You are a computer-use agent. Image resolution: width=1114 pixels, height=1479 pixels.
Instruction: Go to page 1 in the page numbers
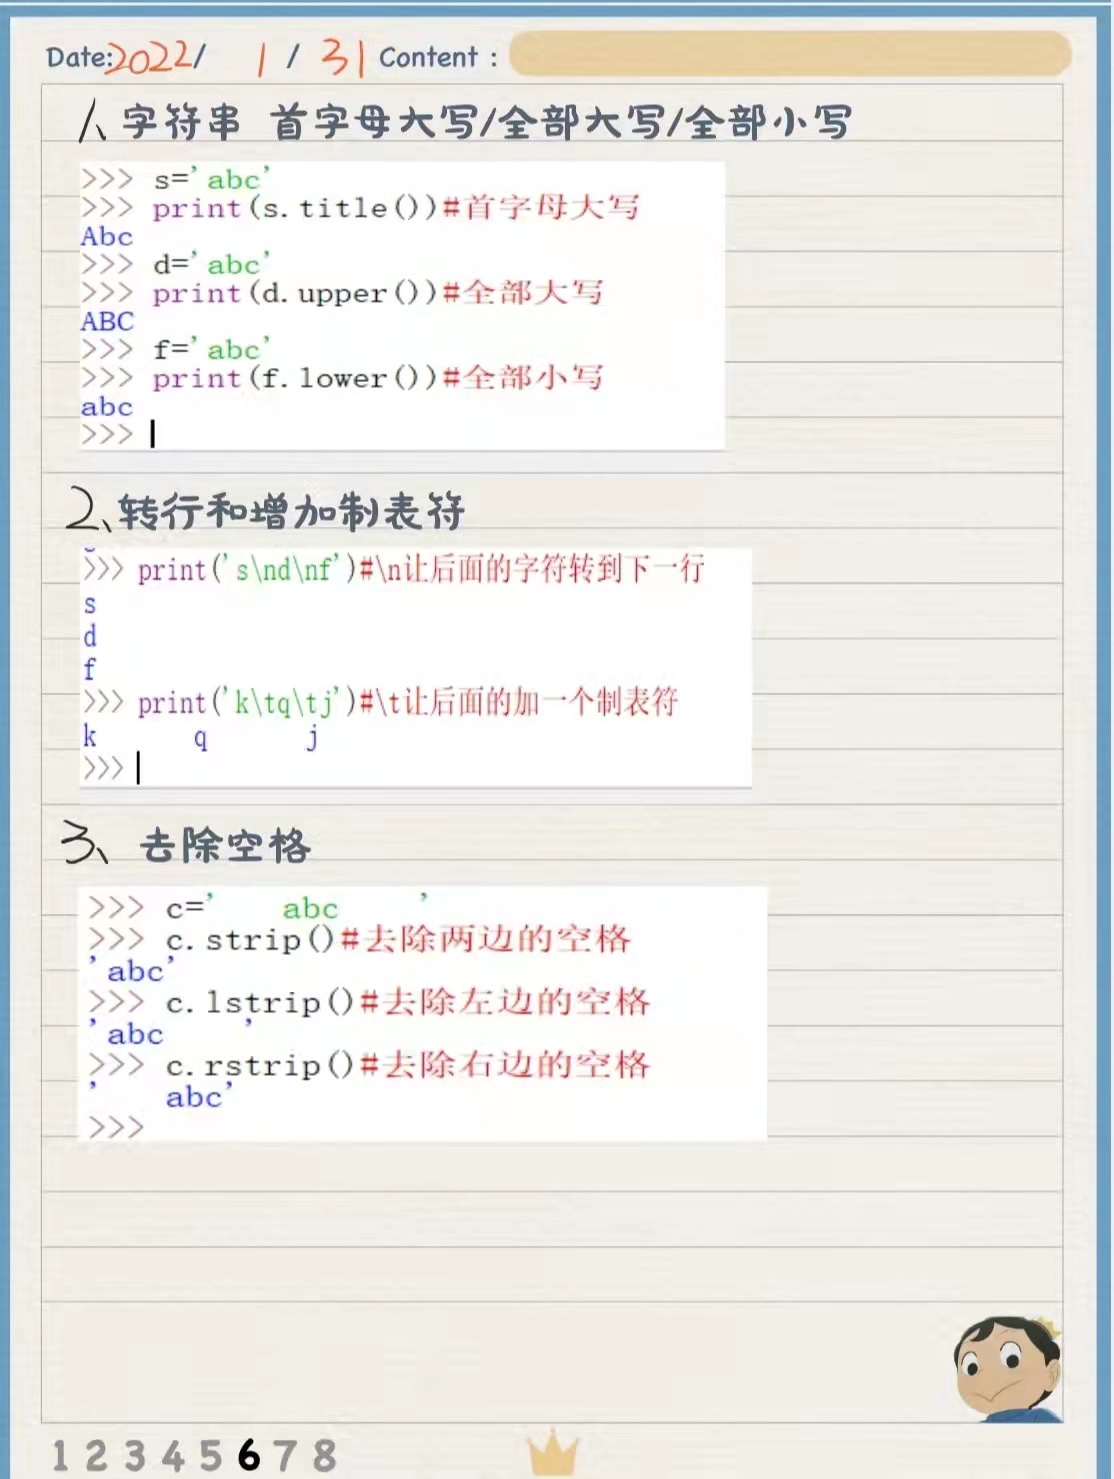point(60,1456)
